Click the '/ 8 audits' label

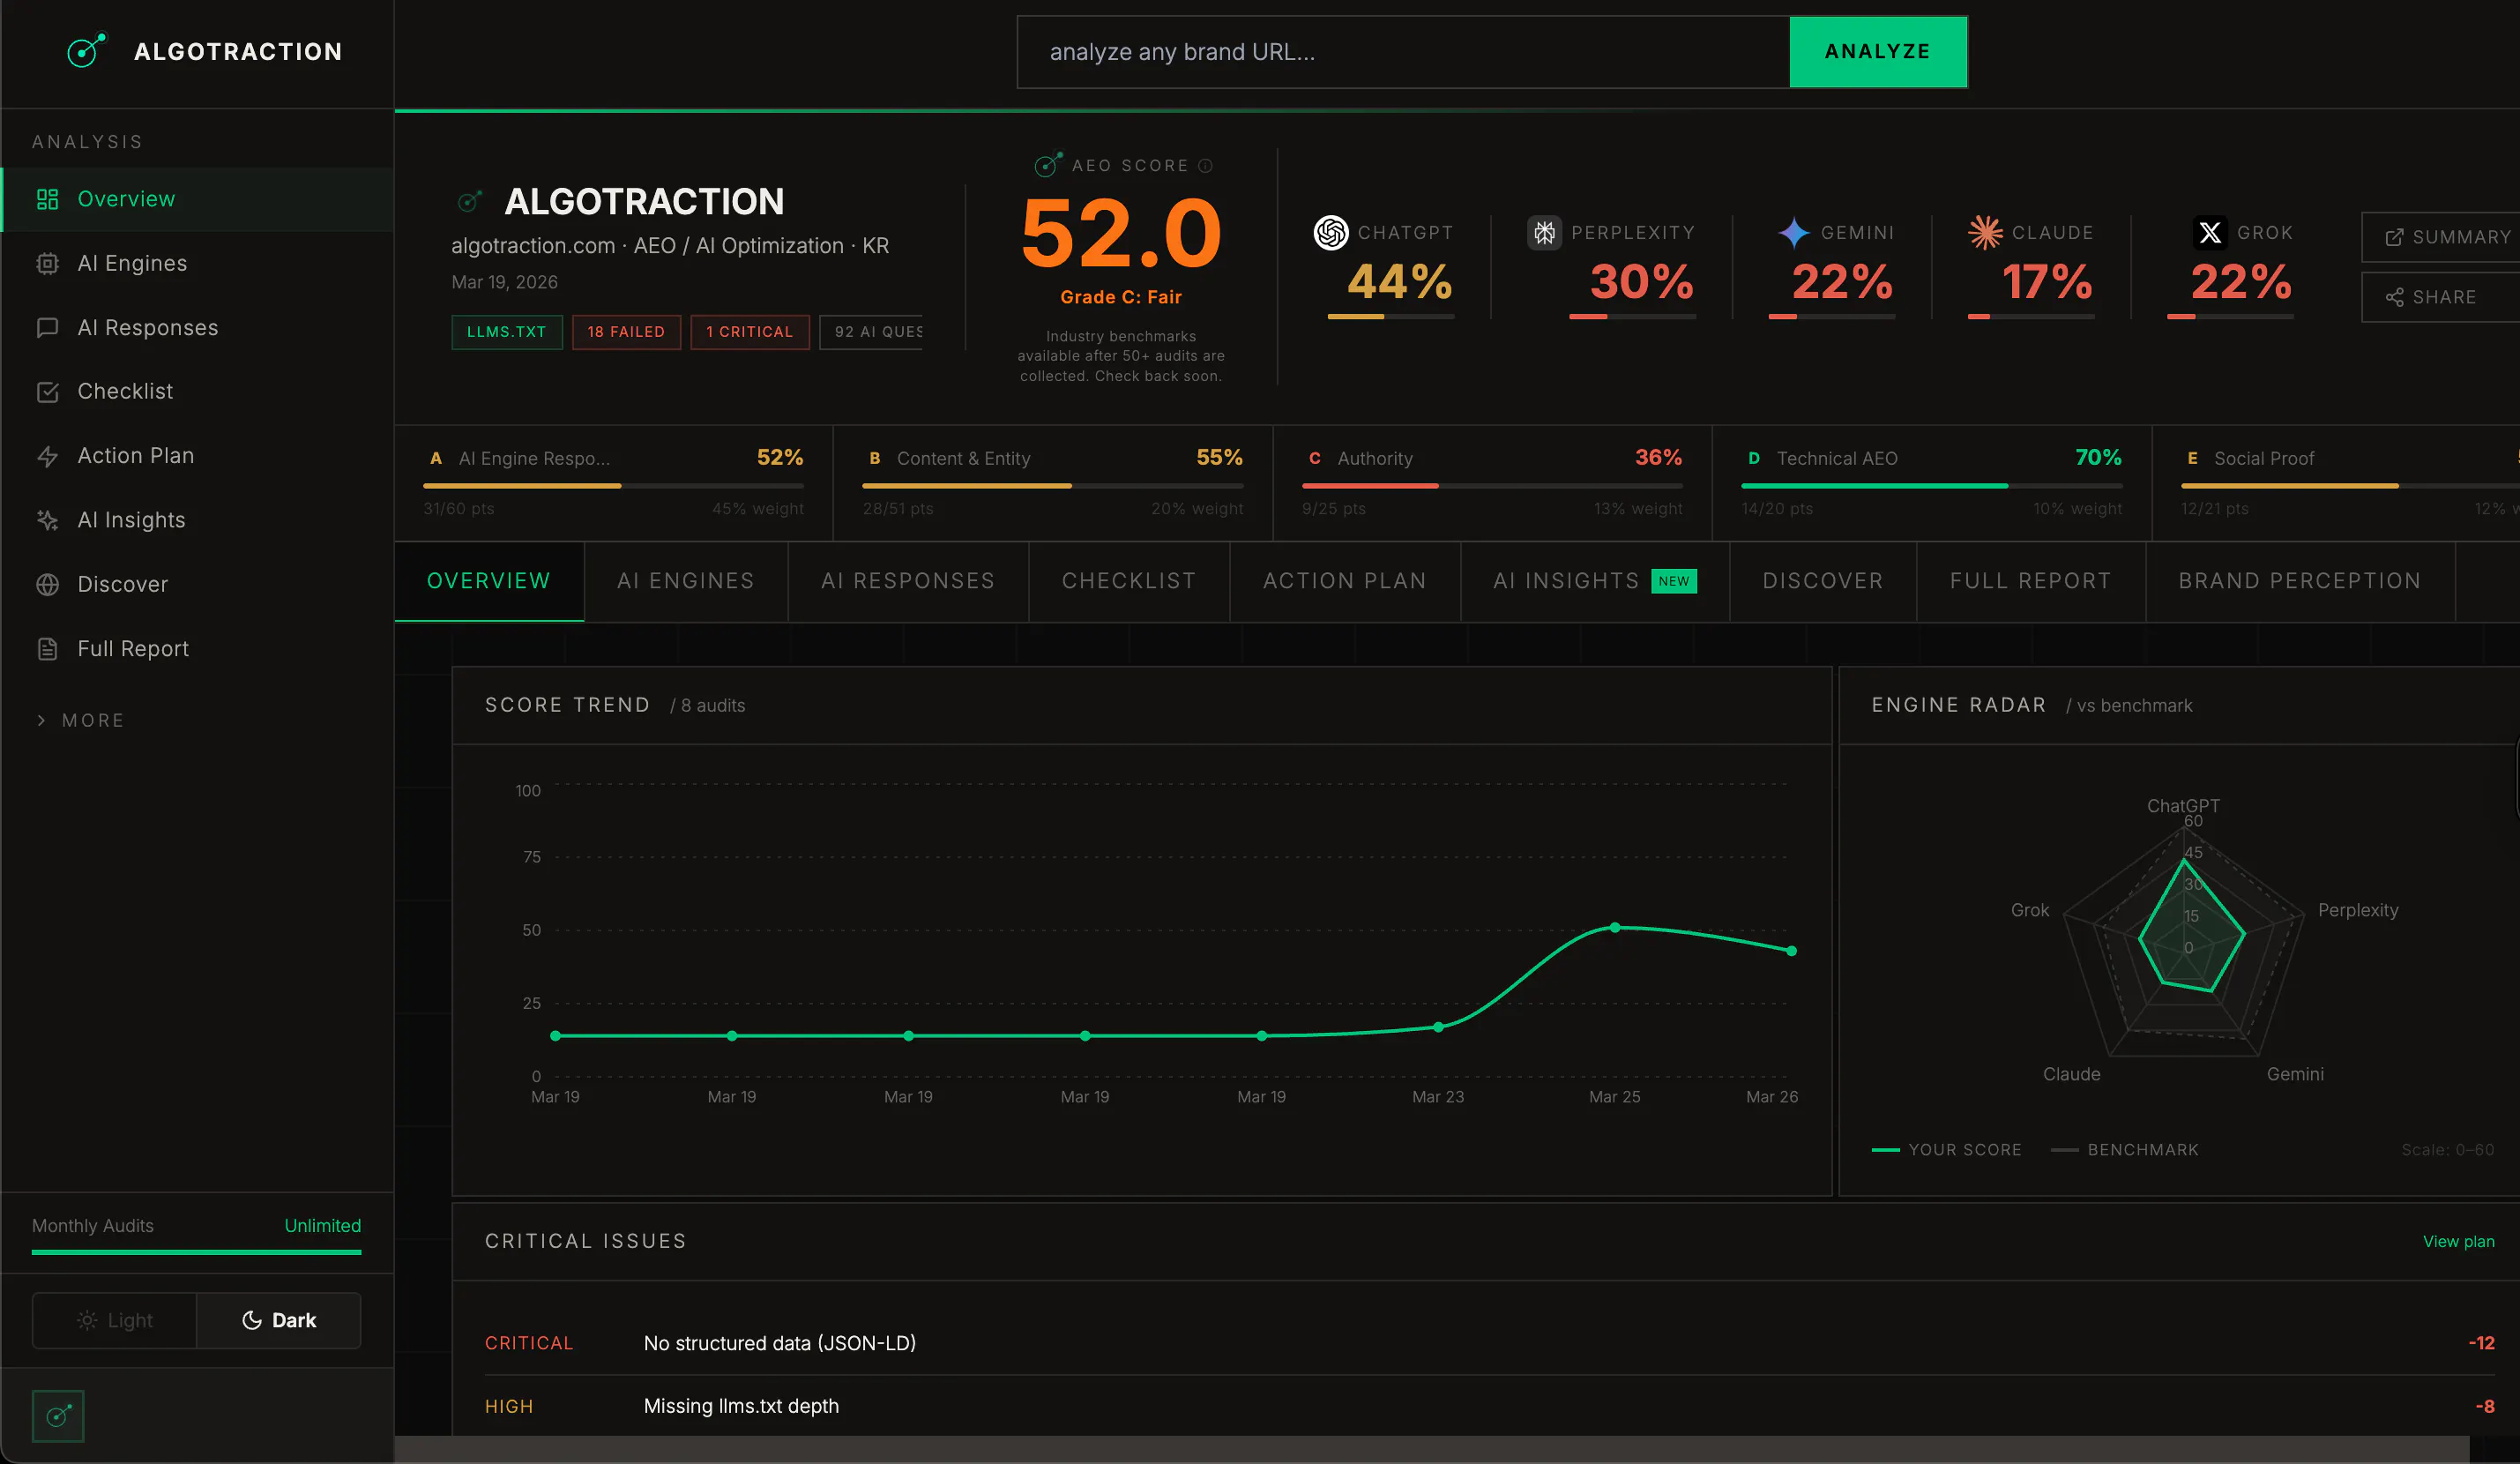(x=707, y=706)
